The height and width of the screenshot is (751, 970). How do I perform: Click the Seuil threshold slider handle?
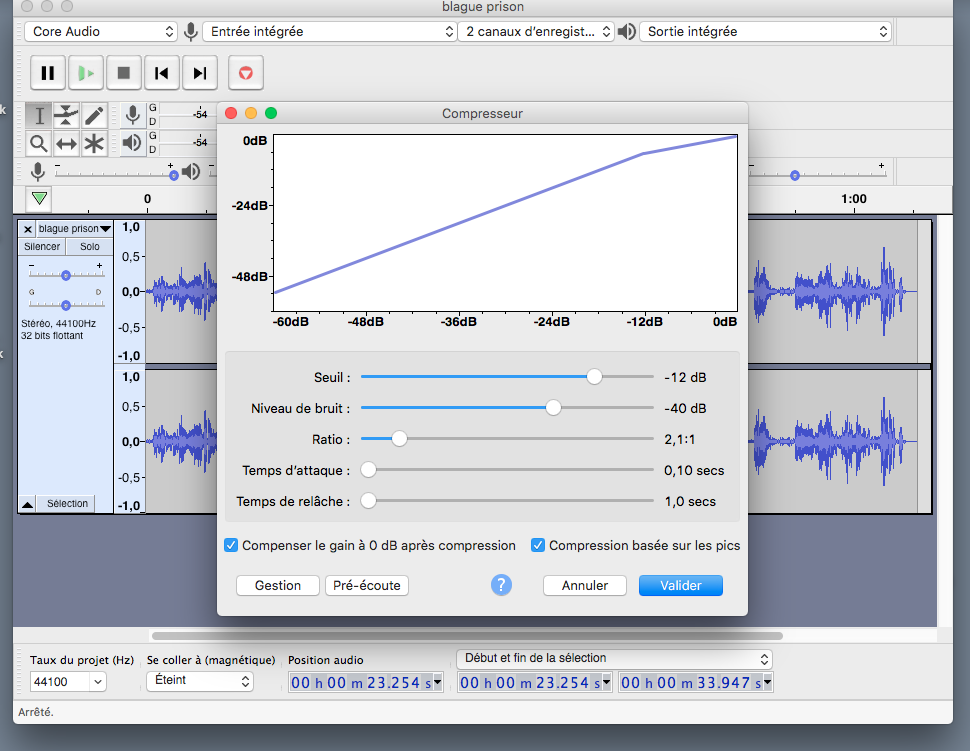pos(594,377)
